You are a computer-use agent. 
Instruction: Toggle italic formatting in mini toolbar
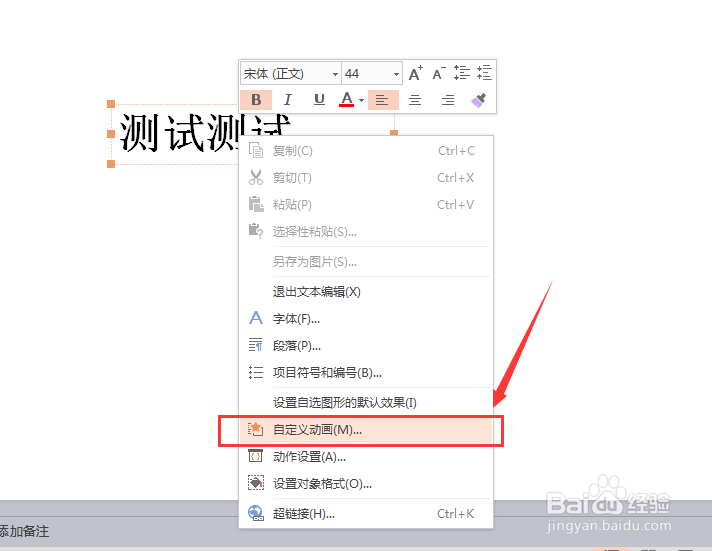287,99
